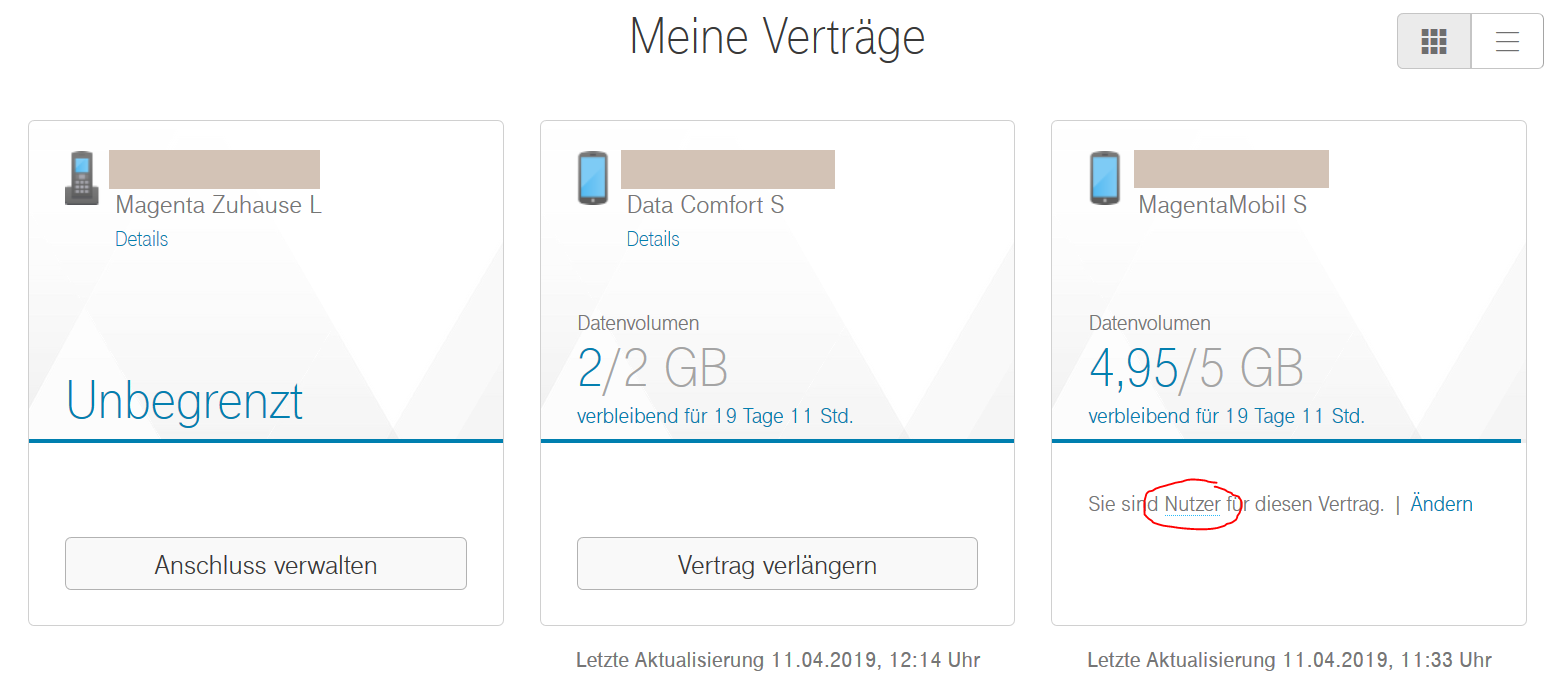Screen dimensions: 1557x677
Task: Click the Ändern link
Action: [x=1441, y=504]
